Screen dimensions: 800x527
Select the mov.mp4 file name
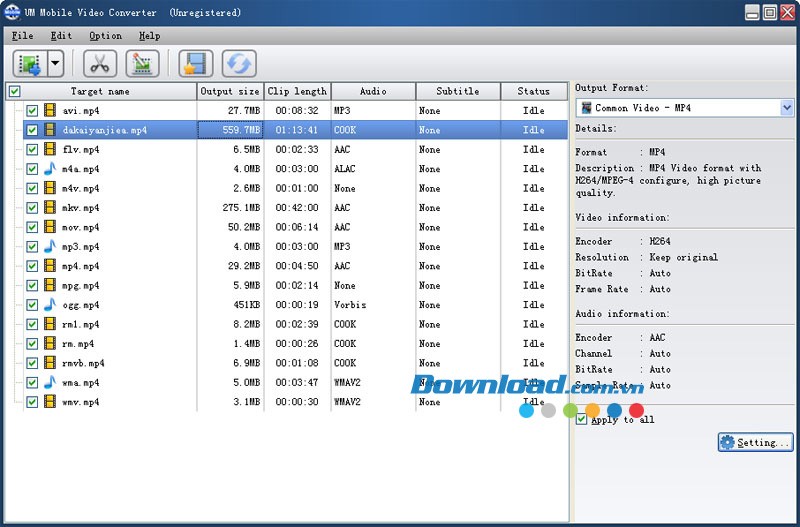pyautogui.click(x=81, y=227)
